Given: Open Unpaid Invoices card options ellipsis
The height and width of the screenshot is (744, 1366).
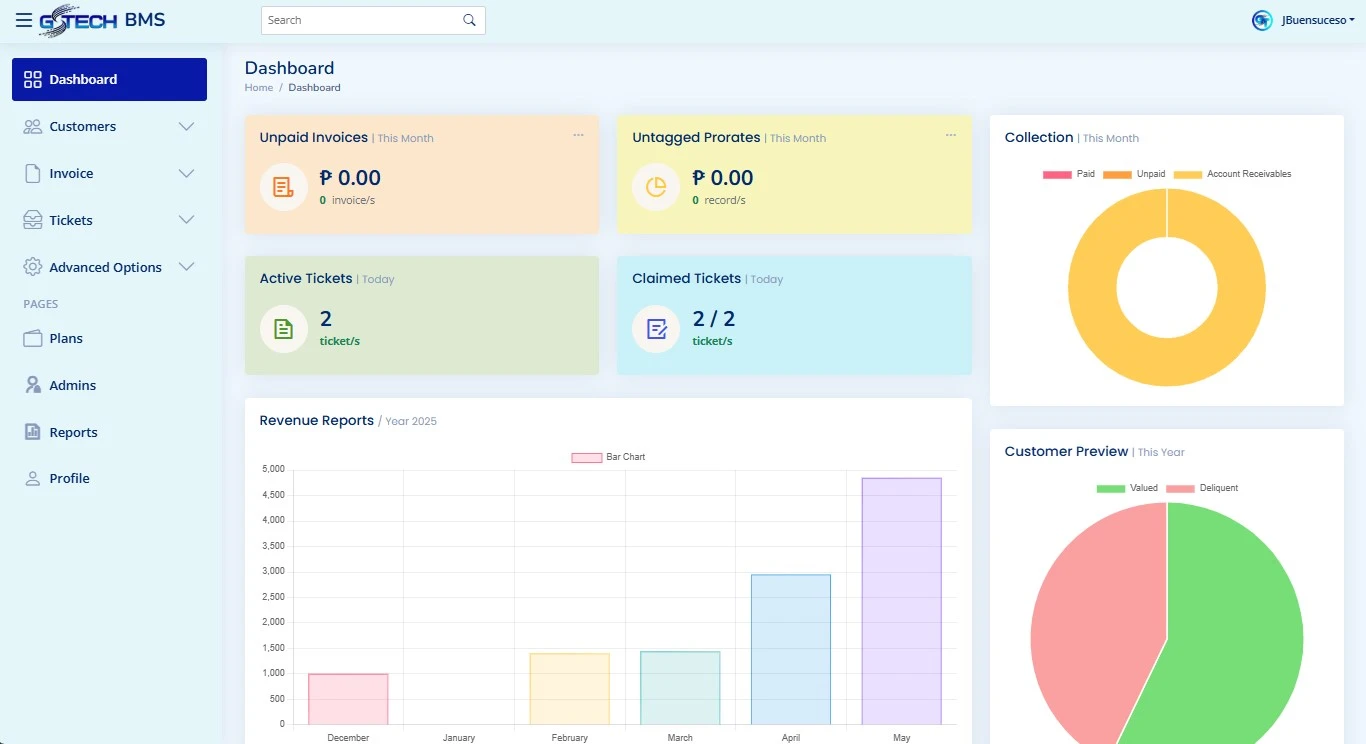Looking at the screenshot, I should click(578, 135).
